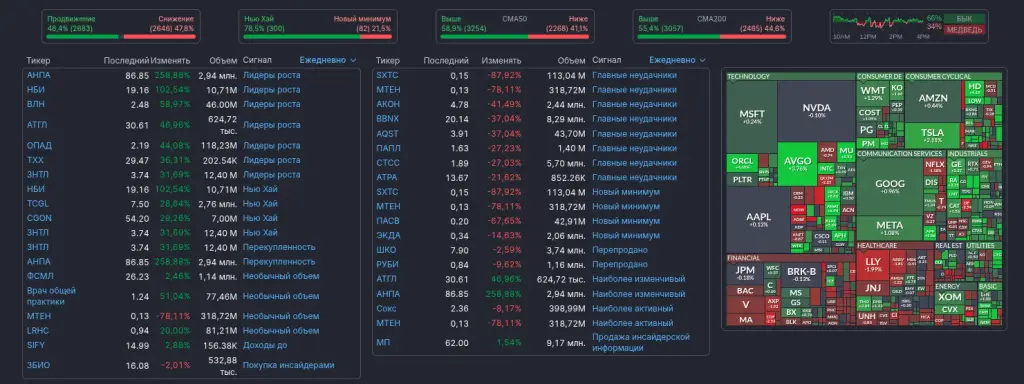Select the JPM tile in heatmap
The width and height of the screenshot is (1024, 384).
click(745, 273)
